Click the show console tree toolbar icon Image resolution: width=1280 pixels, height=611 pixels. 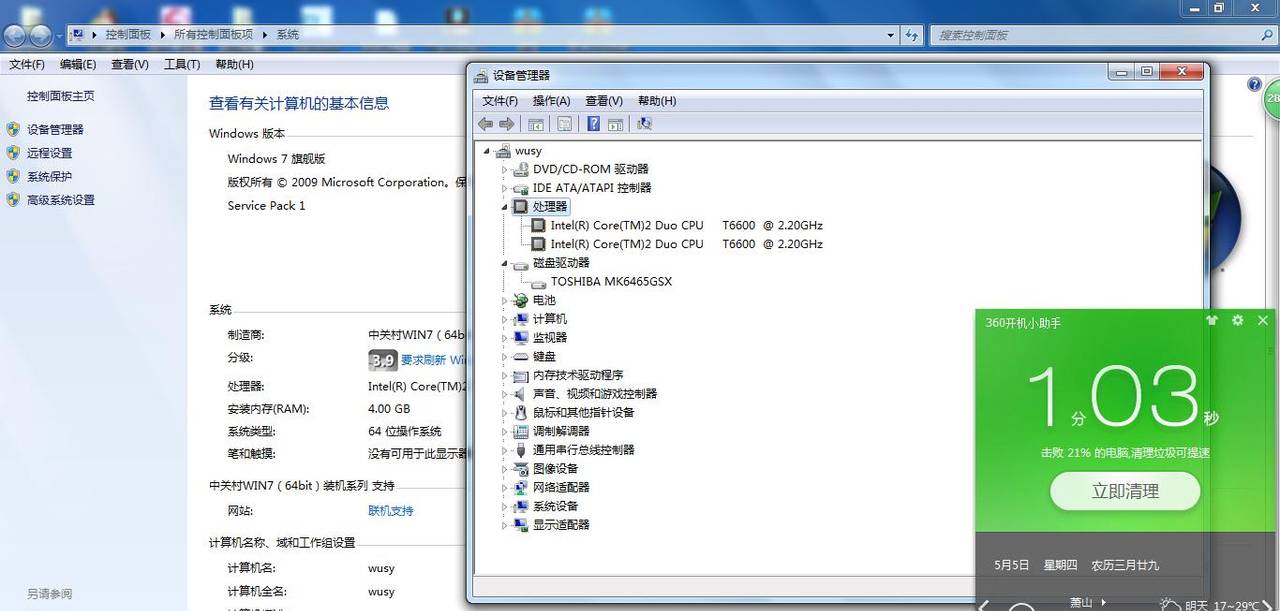[536, 123]
